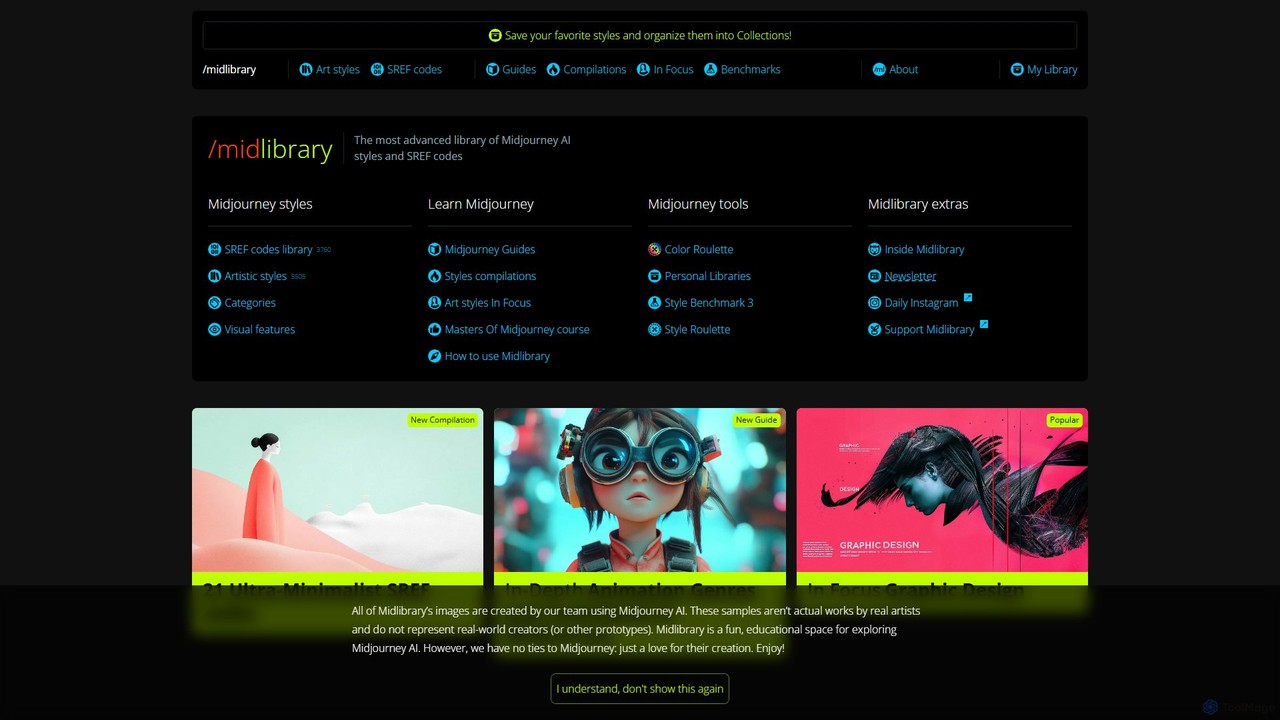Open Masters Of Midjourney course link
The width and height of the screenshot is (1280, 720).
click(517, 329)
